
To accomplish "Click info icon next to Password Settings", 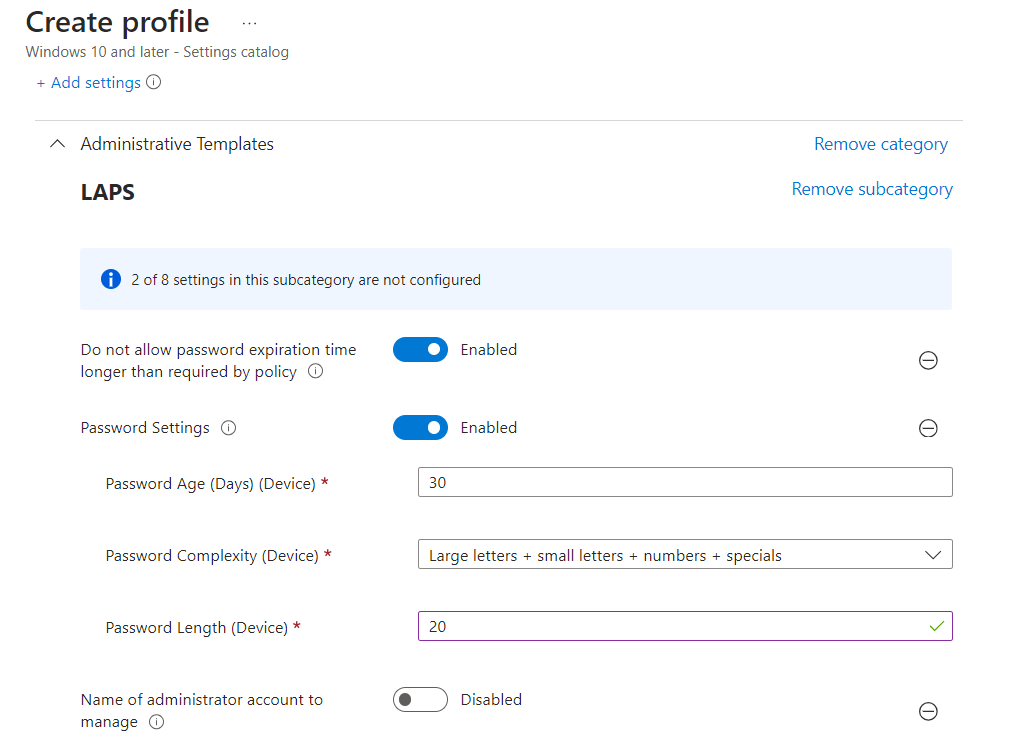I will pyautogui.click(x=228, y=428).
